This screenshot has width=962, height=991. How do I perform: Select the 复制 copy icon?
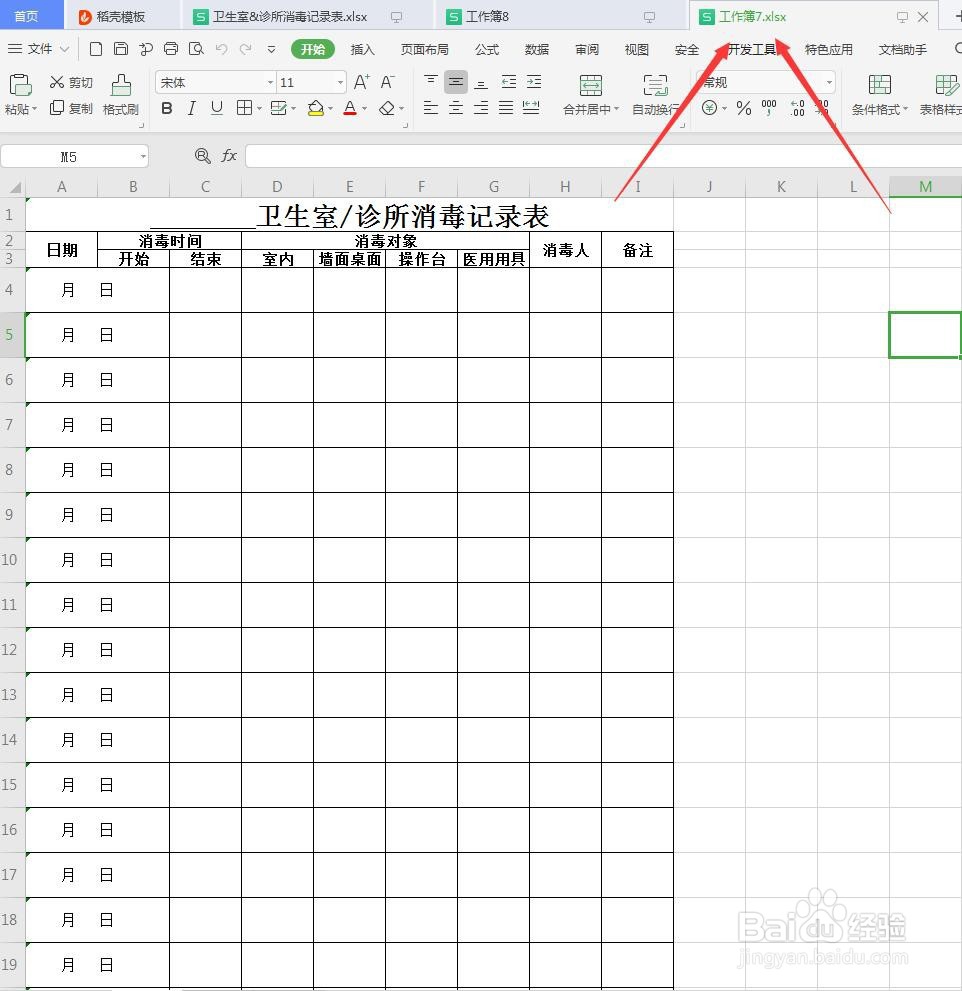pyautogui.click(x=57, y=109)
